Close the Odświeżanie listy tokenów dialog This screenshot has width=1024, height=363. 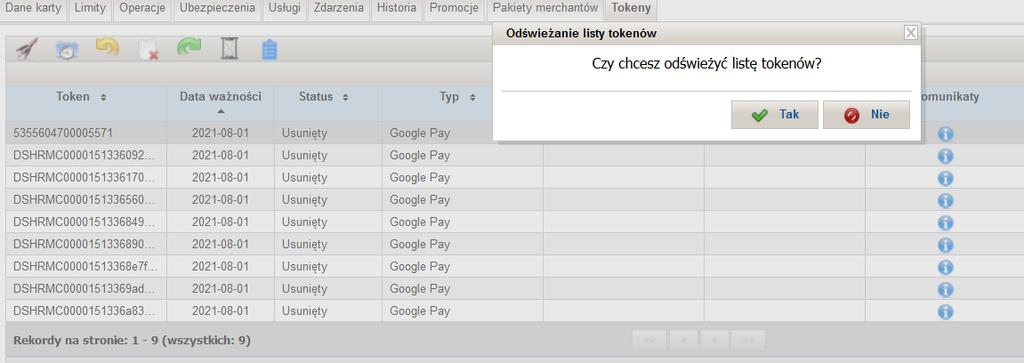point(910,33)
